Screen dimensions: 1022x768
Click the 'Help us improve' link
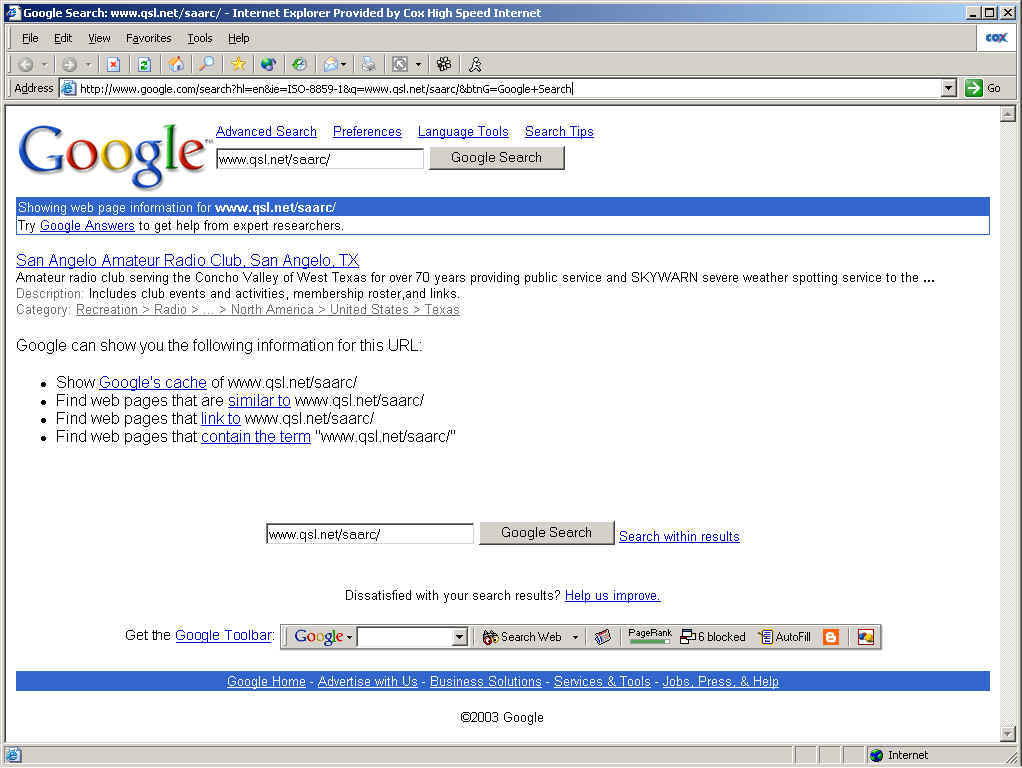tap(612, 595)
